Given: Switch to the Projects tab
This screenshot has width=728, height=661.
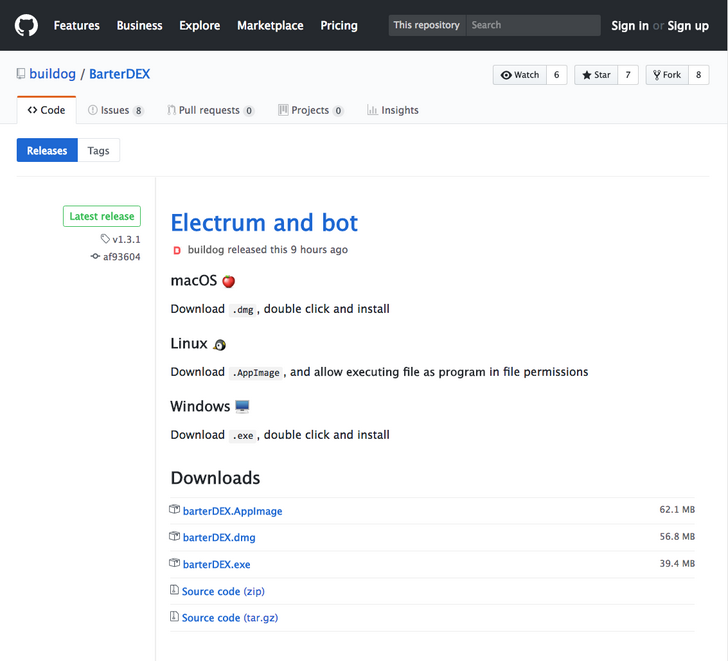Looking at the screenshot, I should (x=310, y=110).
